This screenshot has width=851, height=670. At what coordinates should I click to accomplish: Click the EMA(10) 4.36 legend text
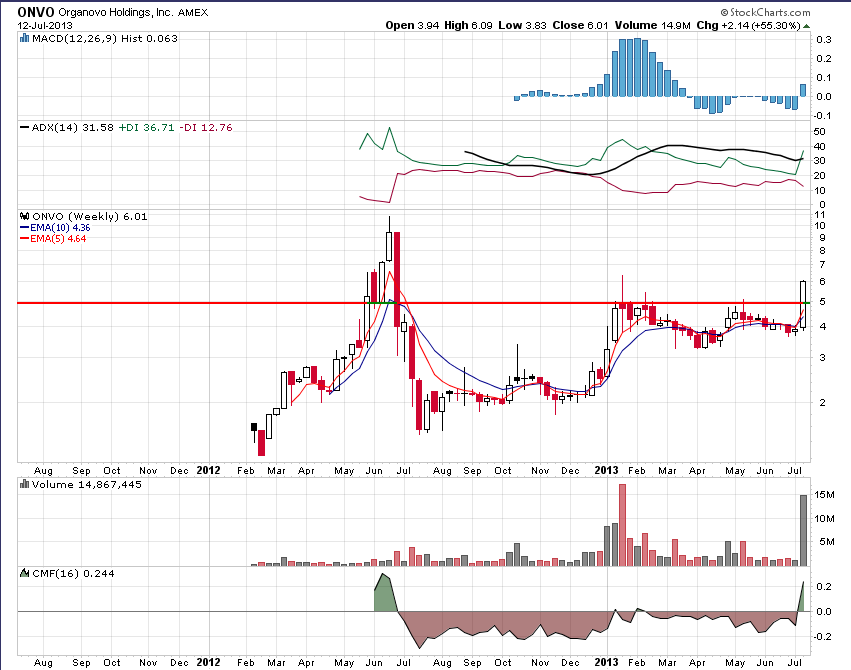(60, 228)
